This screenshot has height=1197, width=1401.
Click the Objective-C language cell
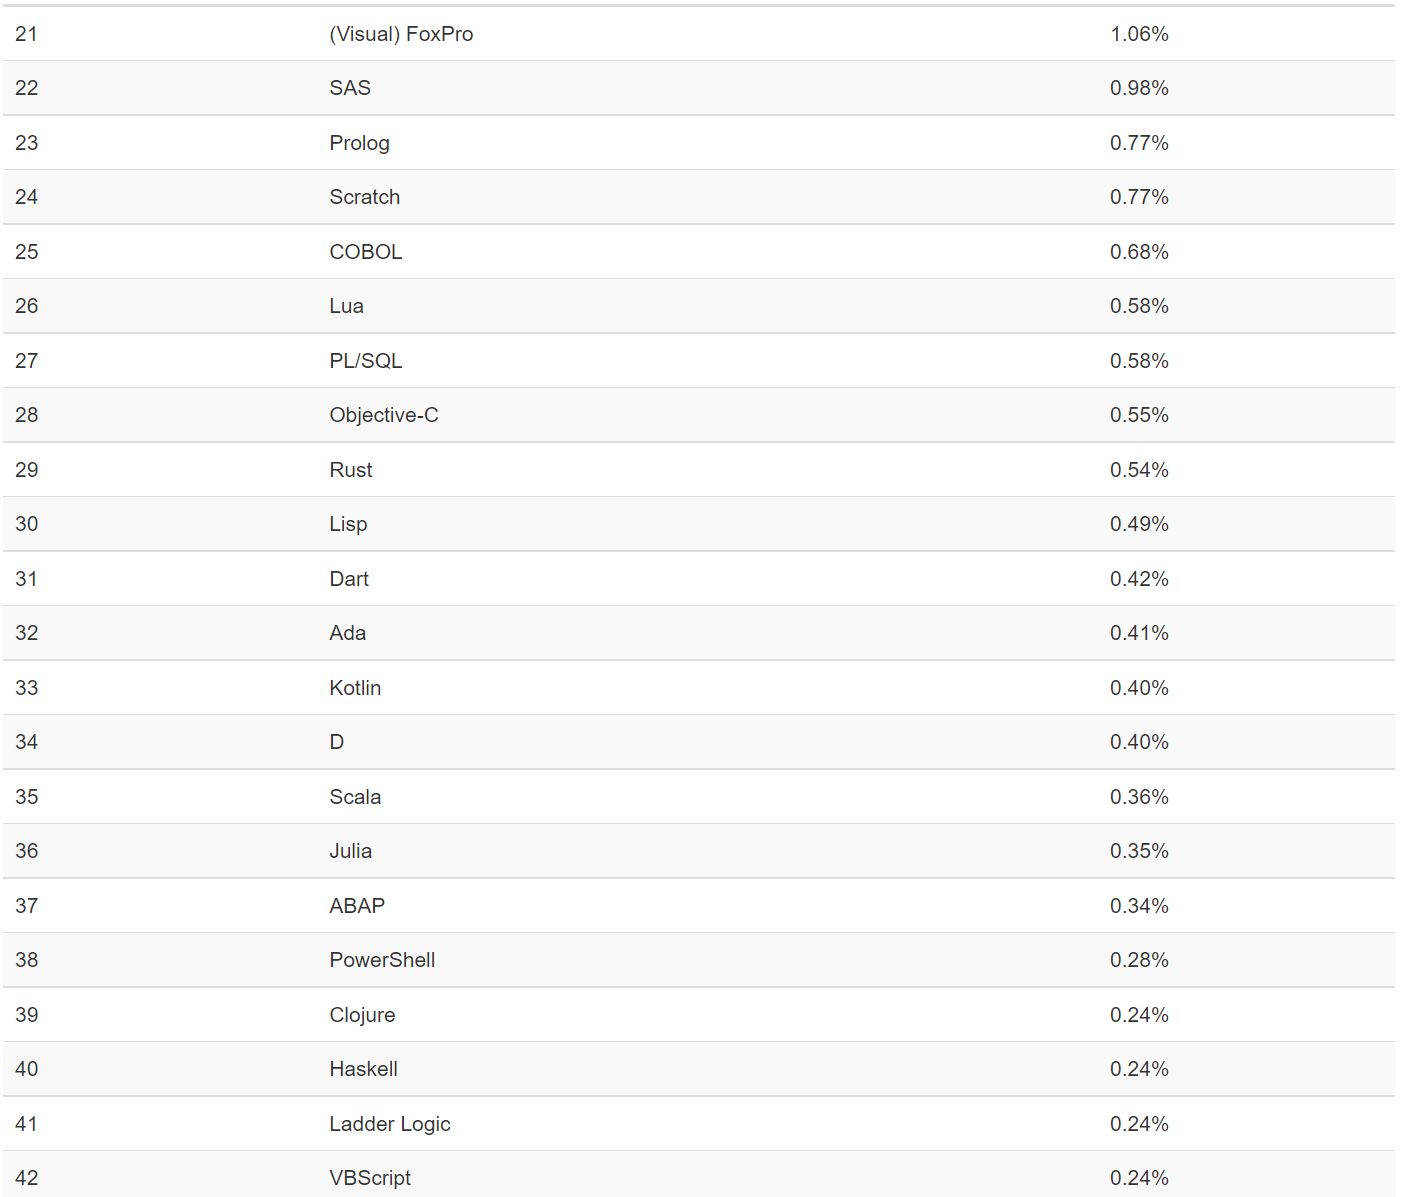pos(383,415)
